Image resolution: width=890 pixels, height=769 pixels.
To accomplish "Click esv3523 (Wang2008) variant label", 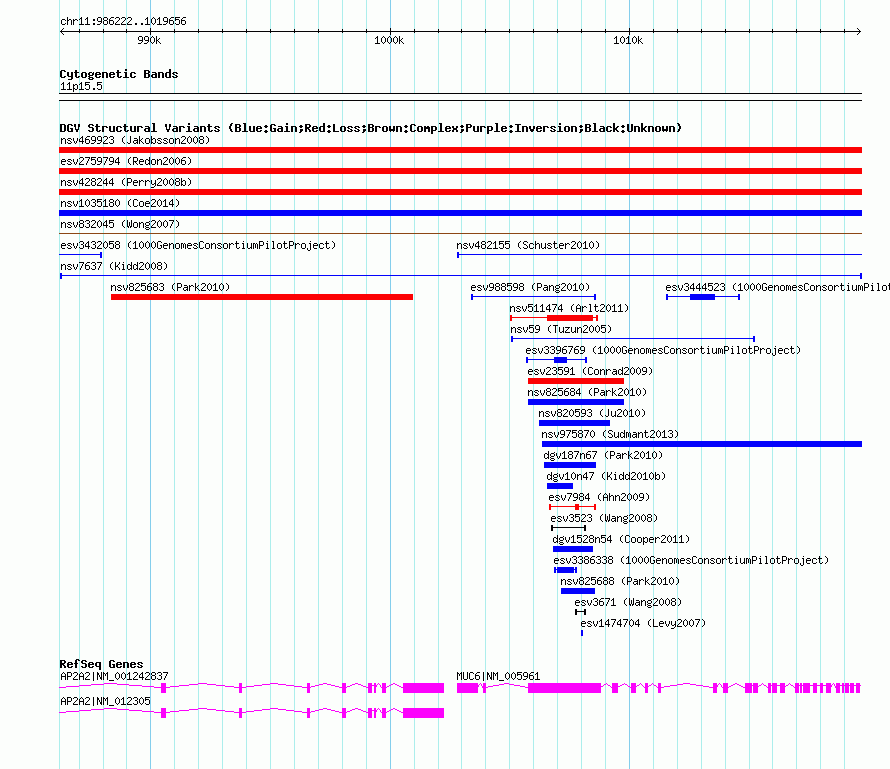I will click(x=604, y=518).
